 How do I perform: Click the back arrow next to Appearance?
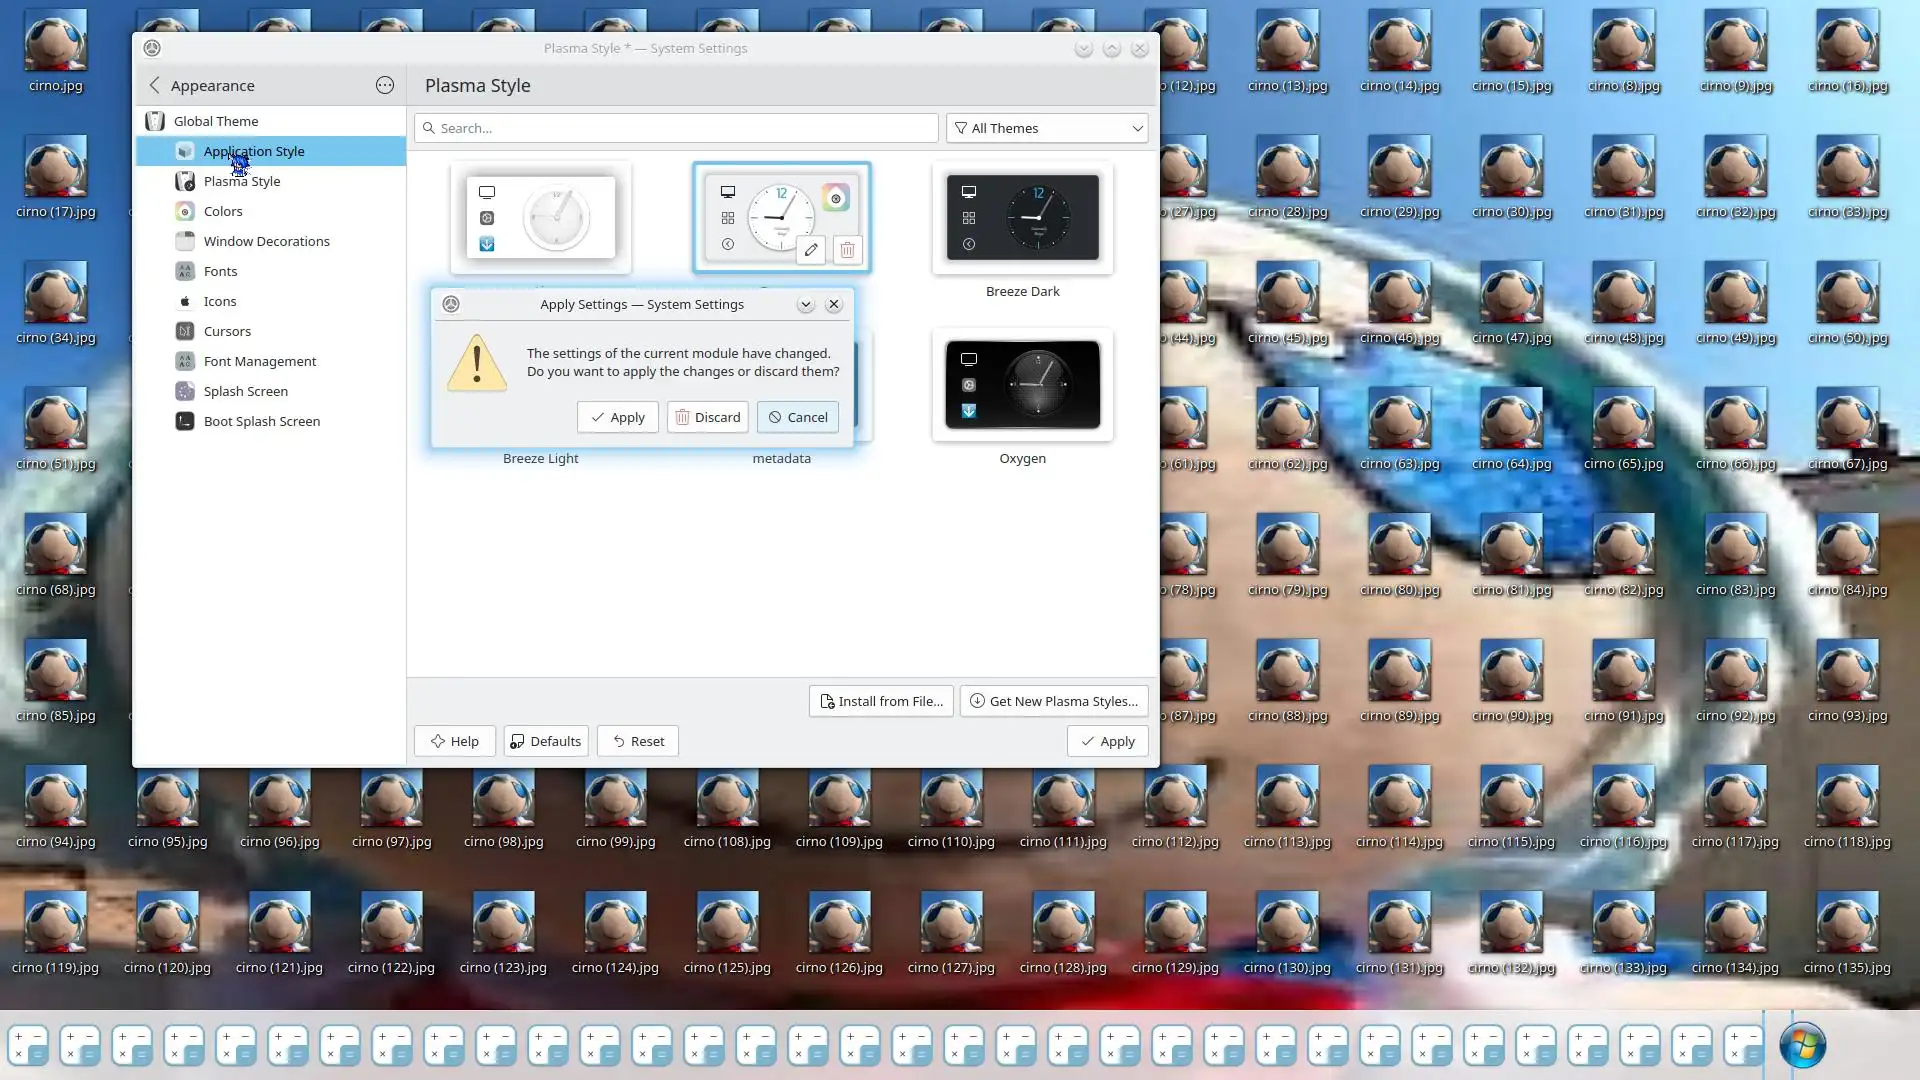(x=154, y=86)
